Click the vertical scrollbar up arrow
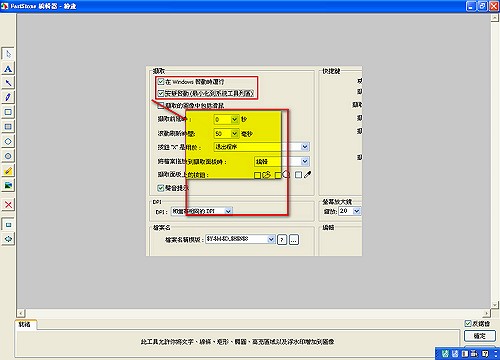This screenshot has height=360, width=500. (495, 18)
